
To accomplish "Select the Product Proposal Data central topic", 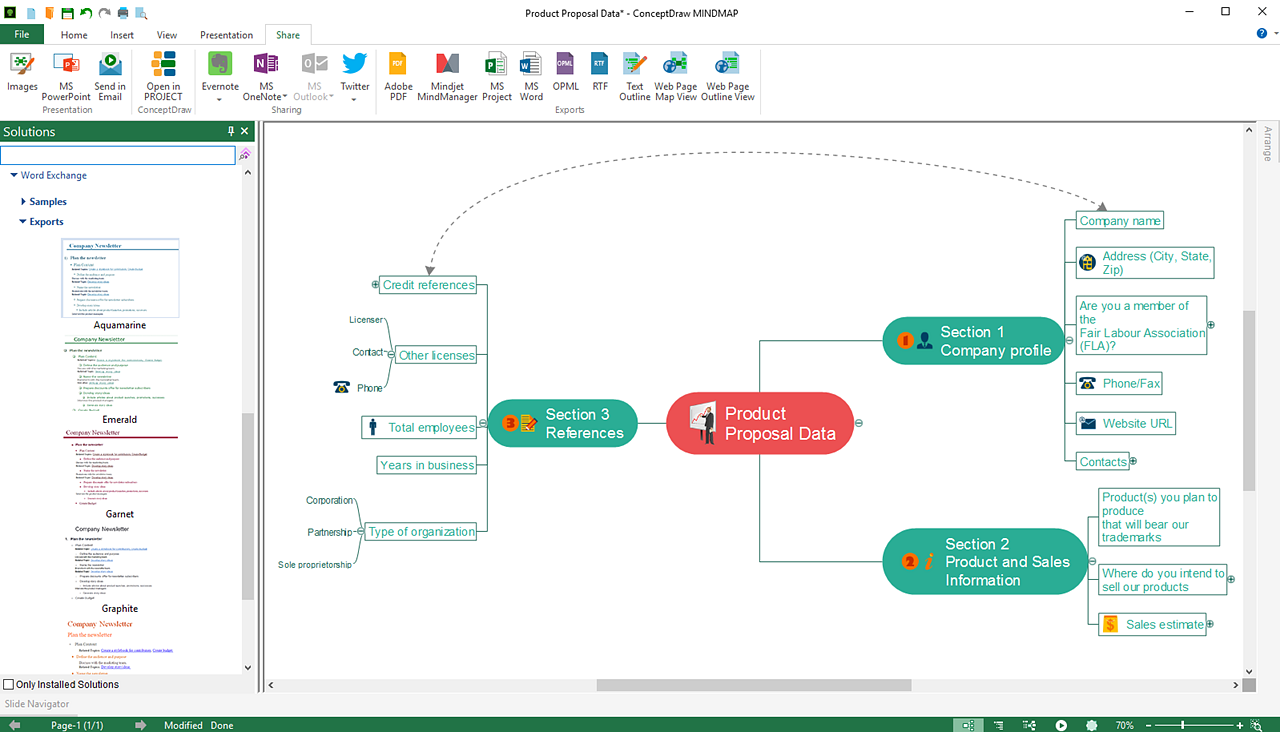I will tap(760, 423).
